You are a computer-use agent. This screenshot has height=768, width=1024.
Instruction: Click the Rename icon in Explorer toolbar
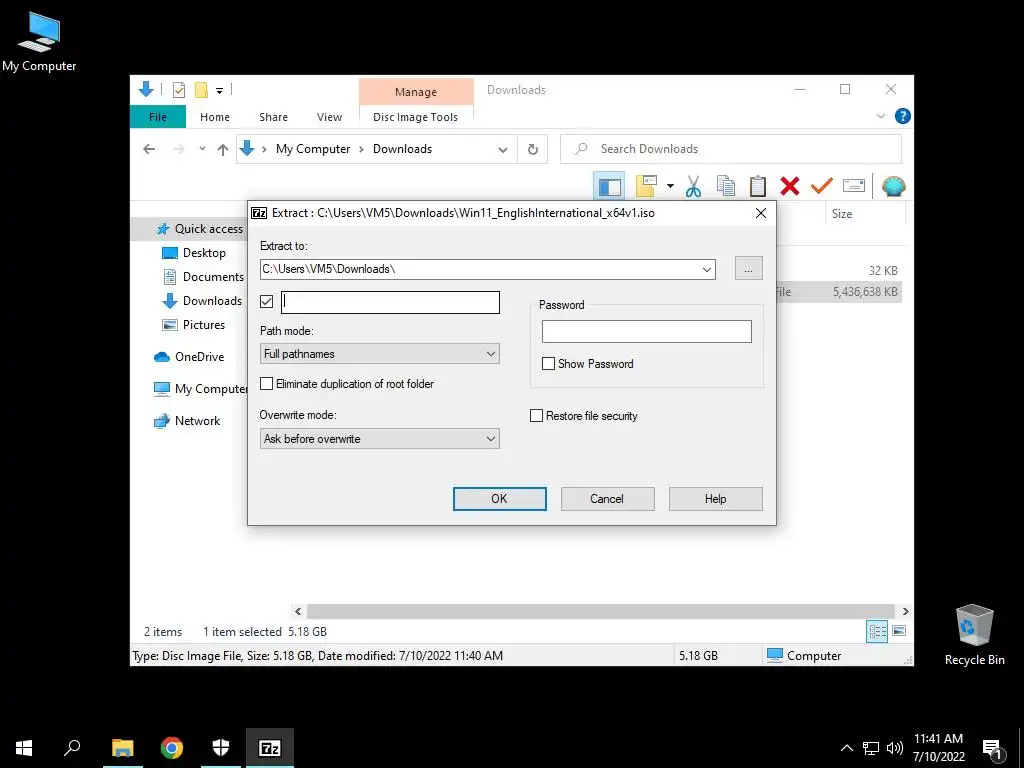point(854,187)
